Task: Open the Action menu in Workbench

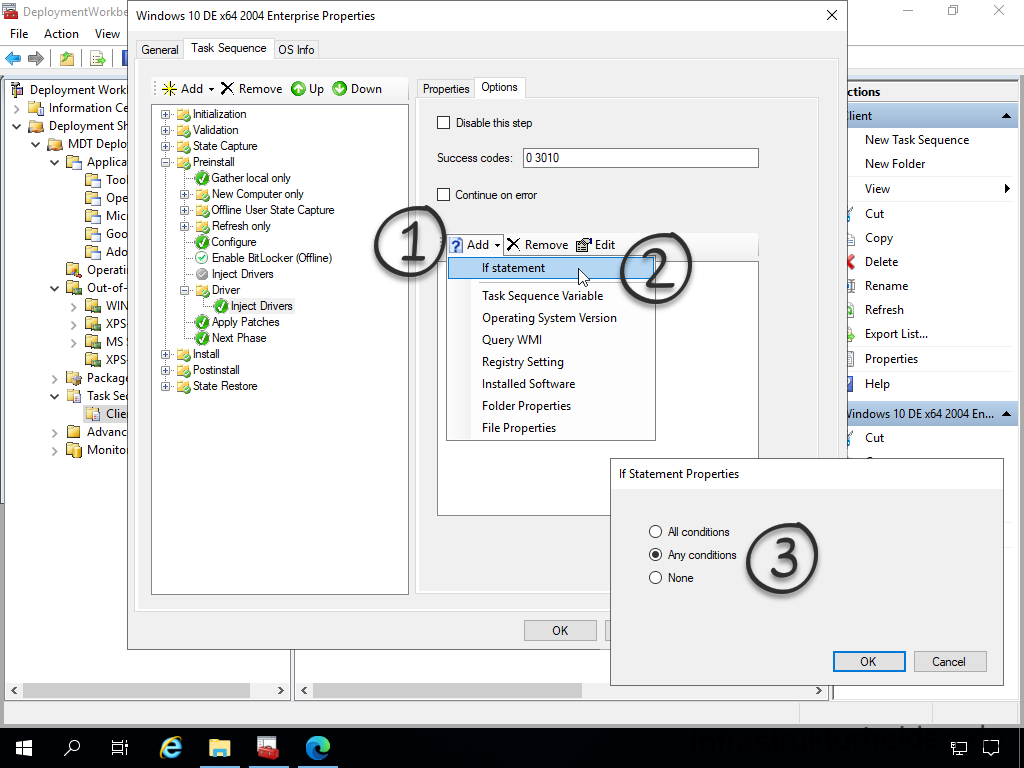Action: 61,34
